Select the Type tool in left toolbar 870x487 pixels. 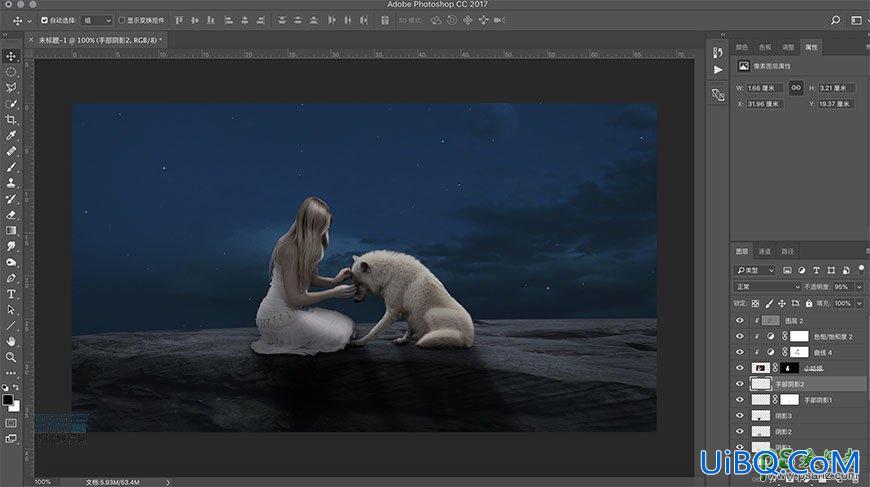11,294
